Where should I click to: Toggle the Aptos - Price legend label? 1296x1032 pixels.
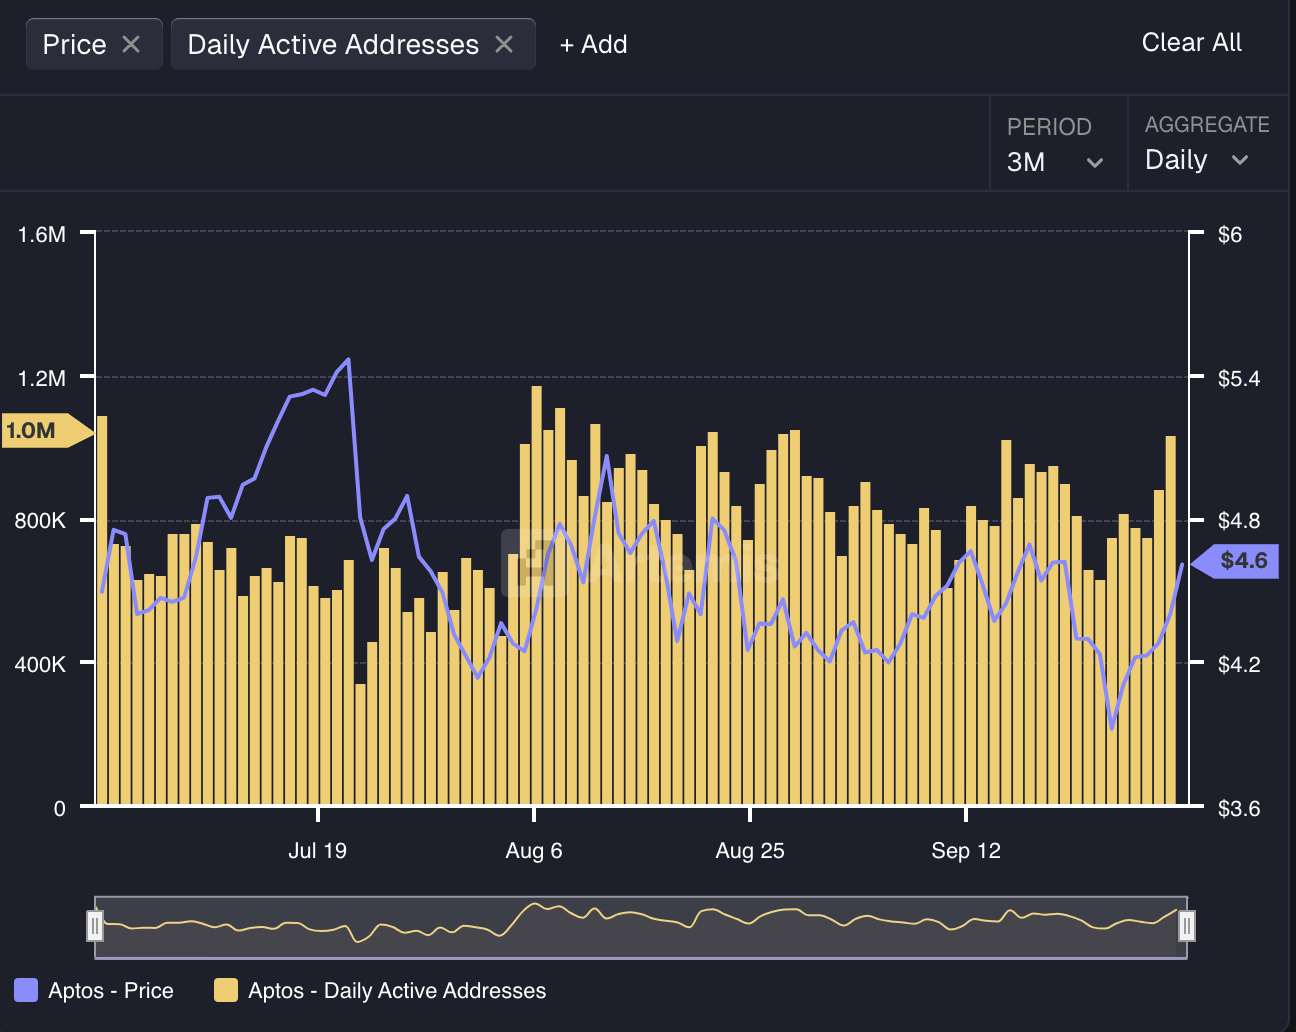pos(111,990)
